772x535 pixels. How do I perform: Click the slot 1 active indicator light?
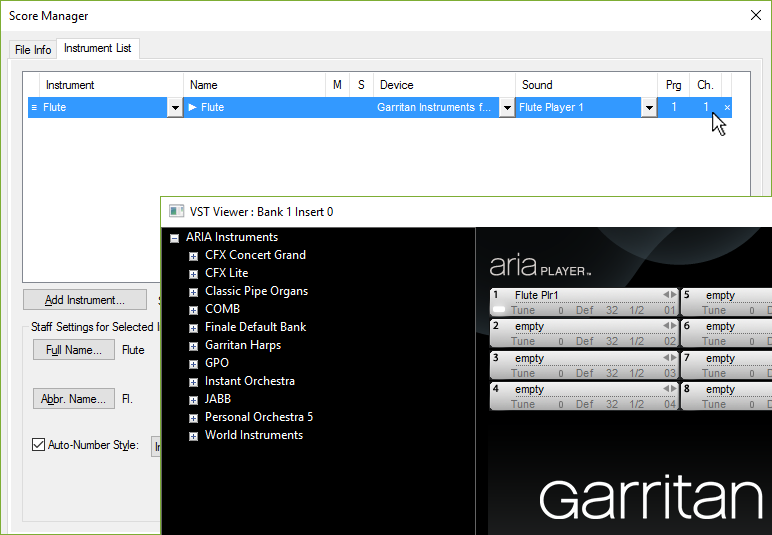[499, 310]
